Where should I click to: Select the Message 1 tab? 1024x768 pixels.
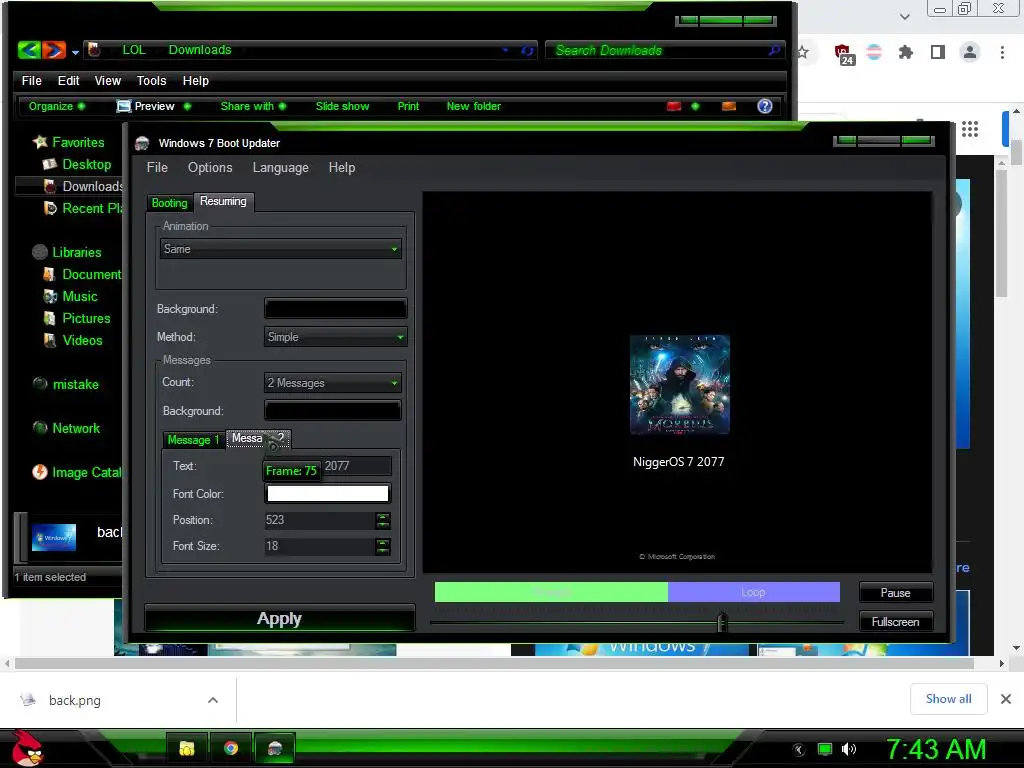193,440
